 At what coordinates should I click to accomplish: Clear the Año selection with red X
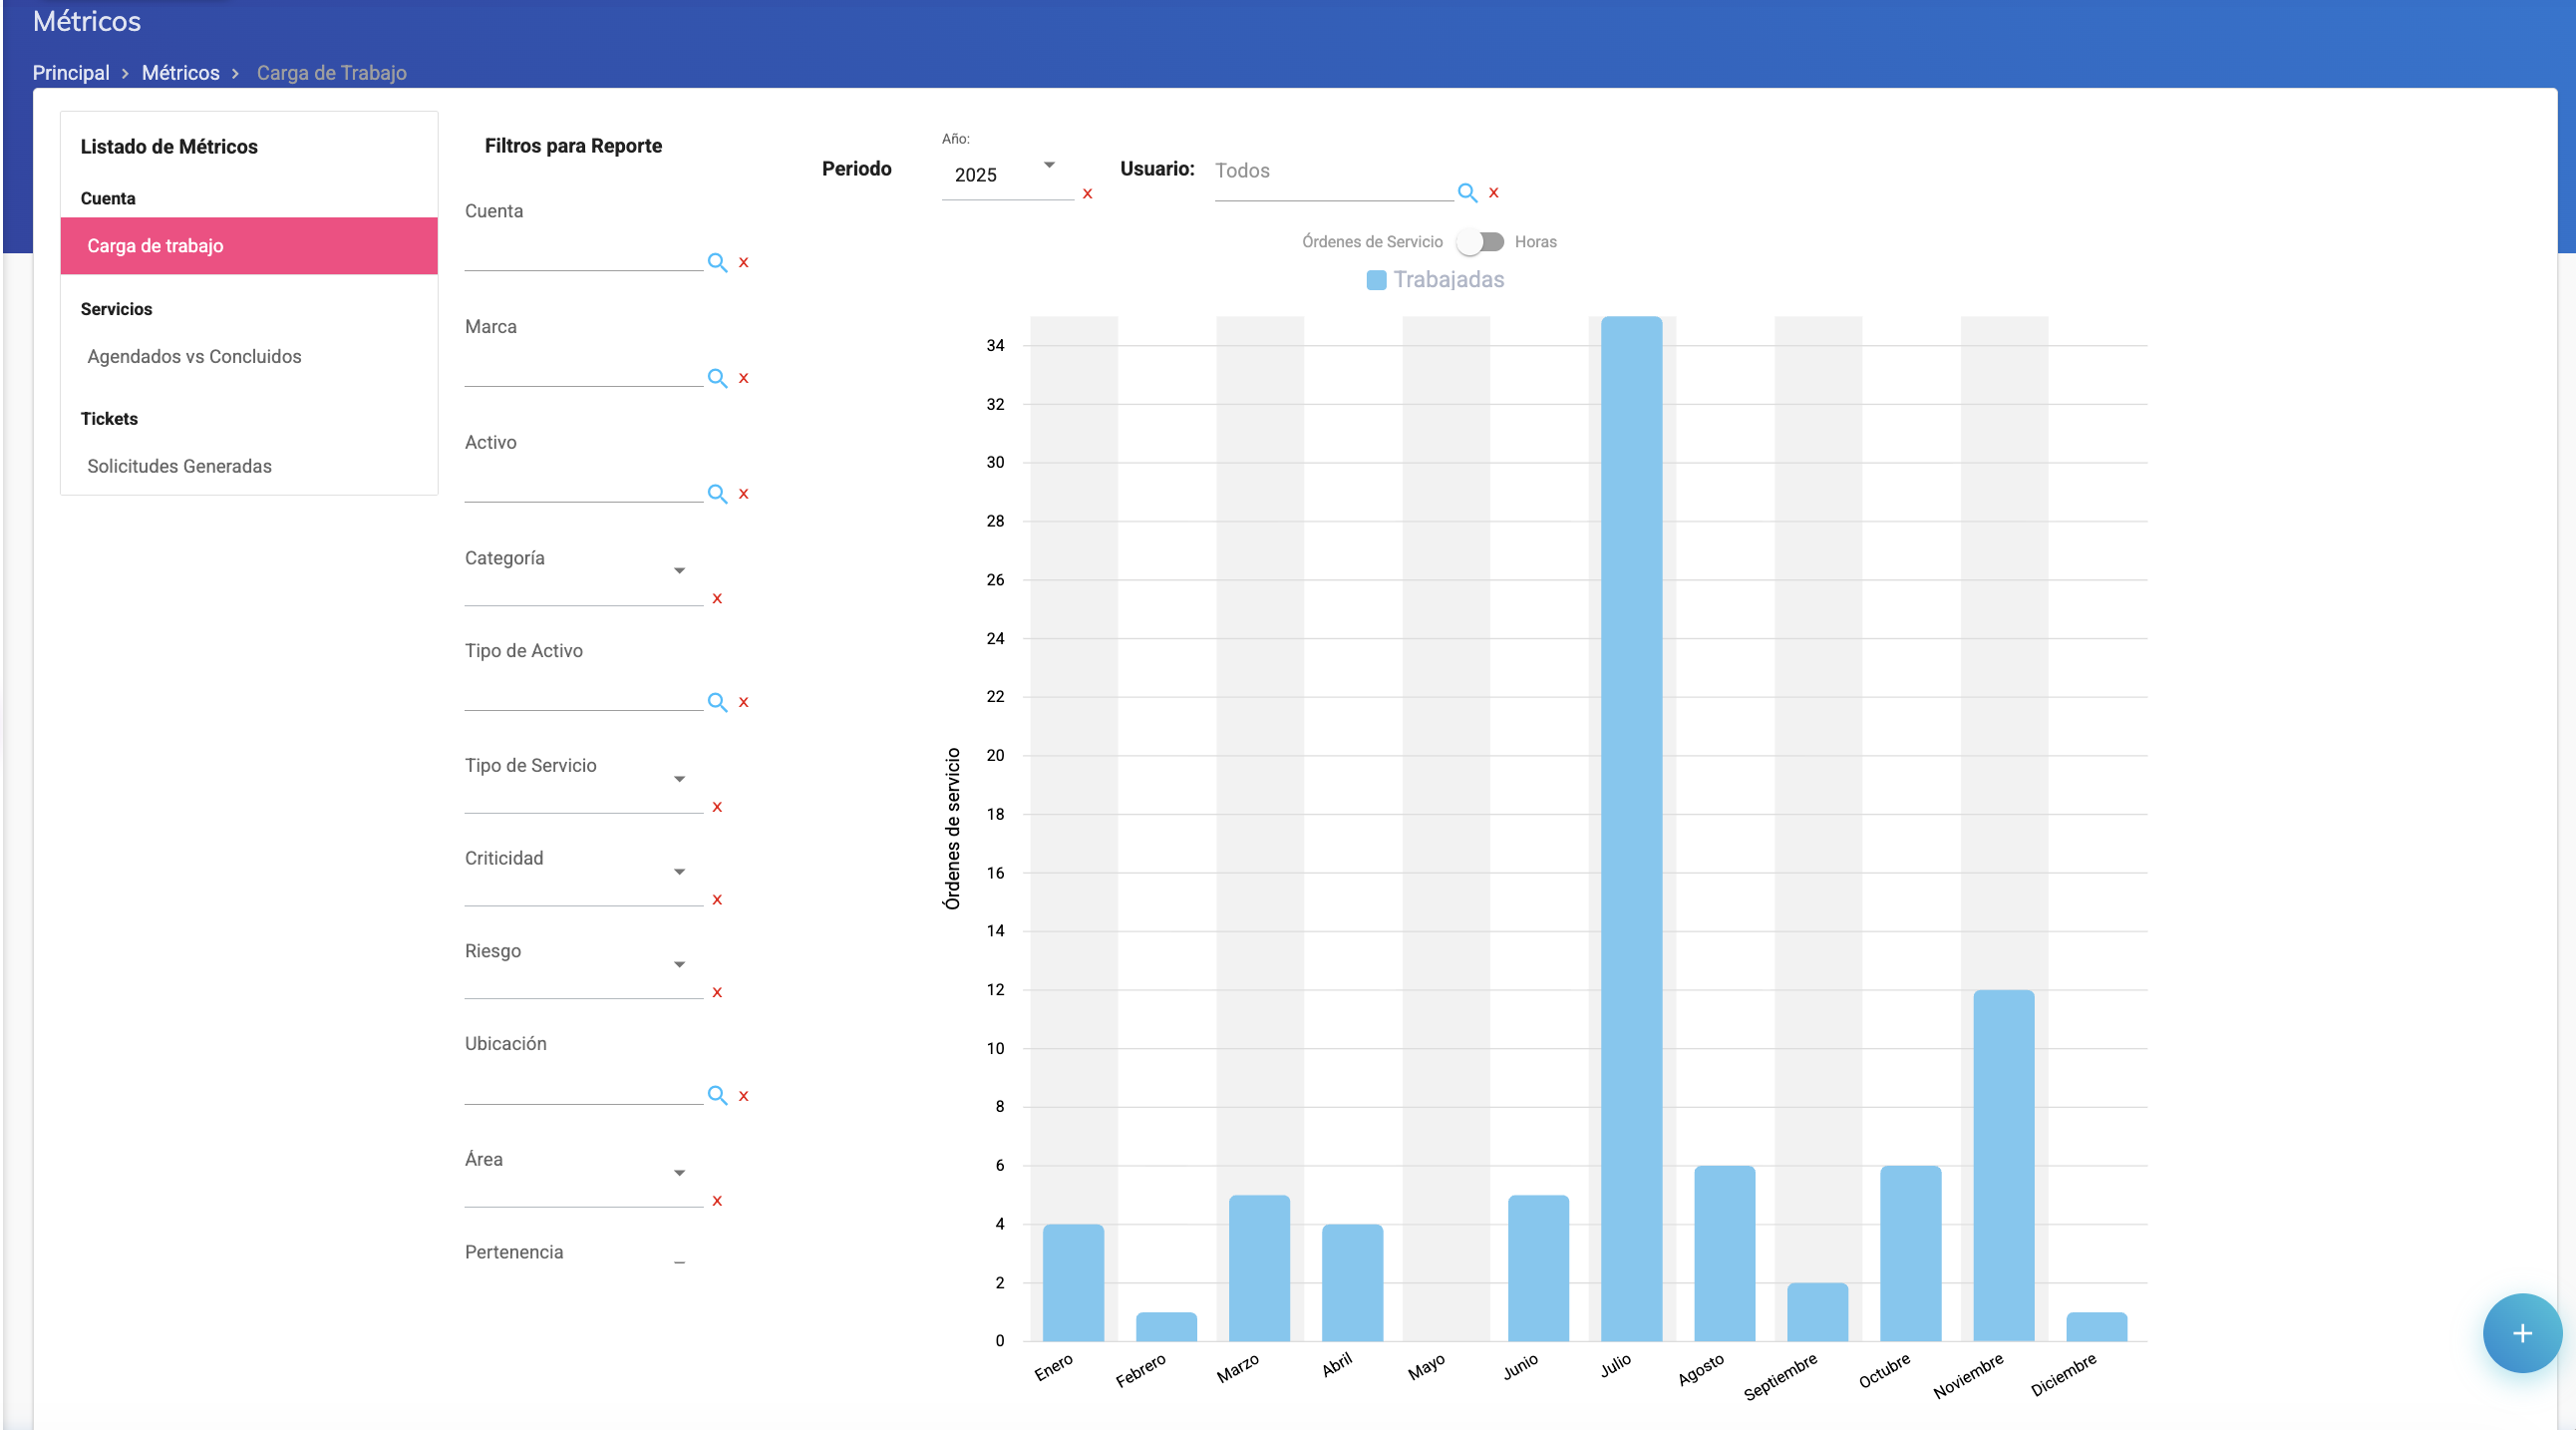point(1087,194)
